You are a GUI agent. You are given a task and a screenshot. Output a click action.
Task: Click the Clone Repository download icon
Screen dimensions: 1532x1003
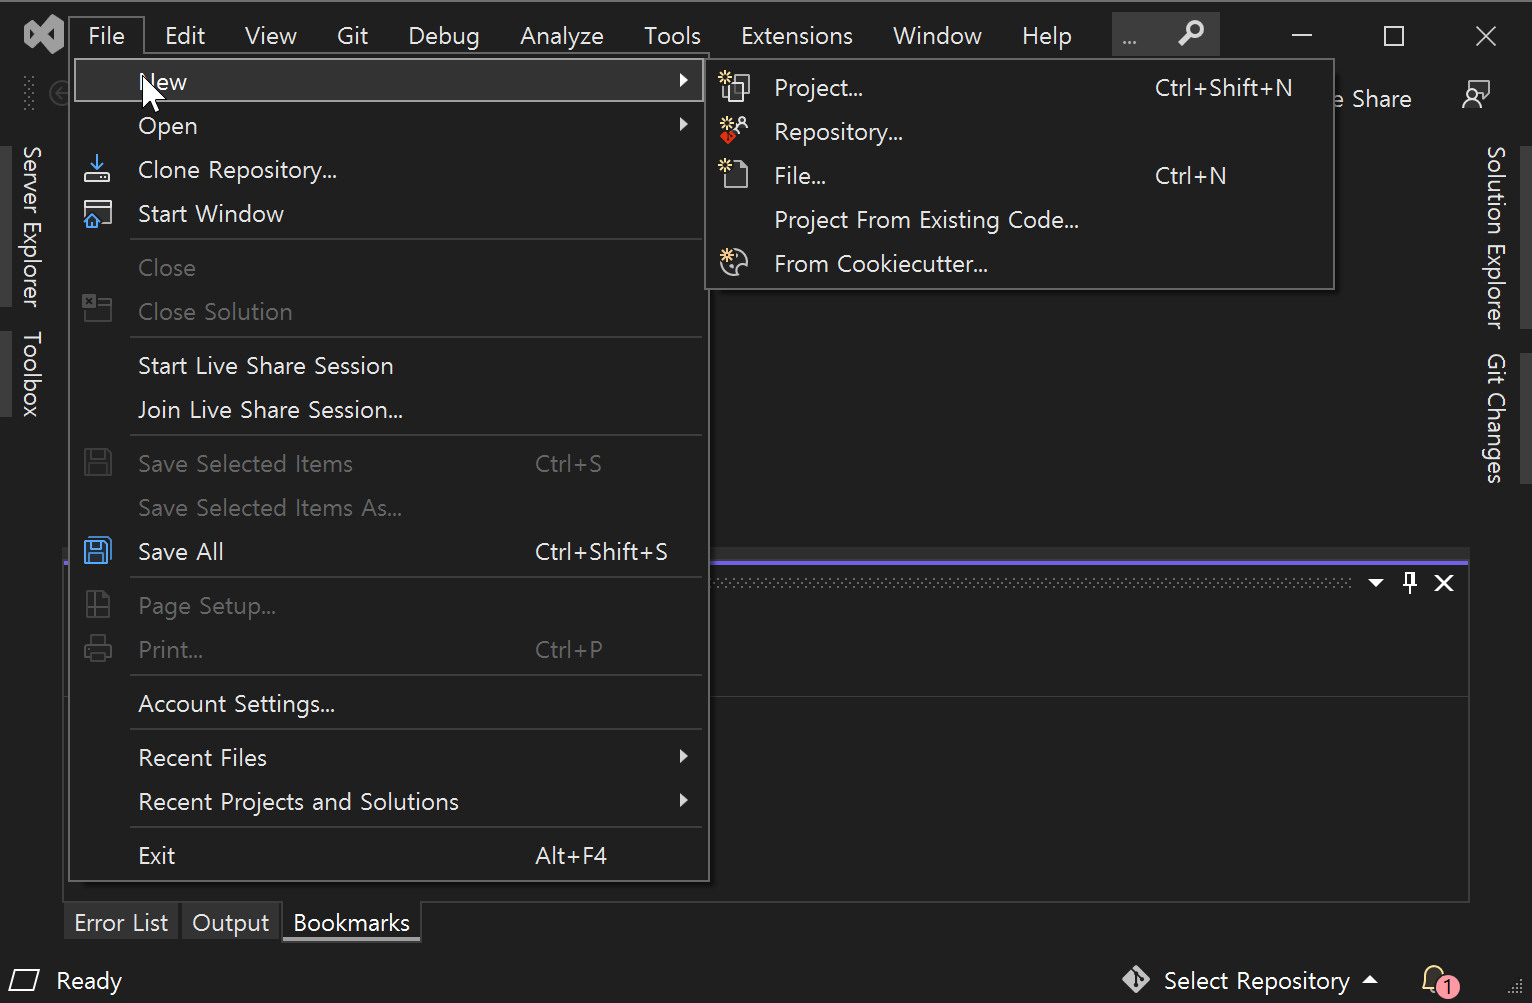[97, 169]
